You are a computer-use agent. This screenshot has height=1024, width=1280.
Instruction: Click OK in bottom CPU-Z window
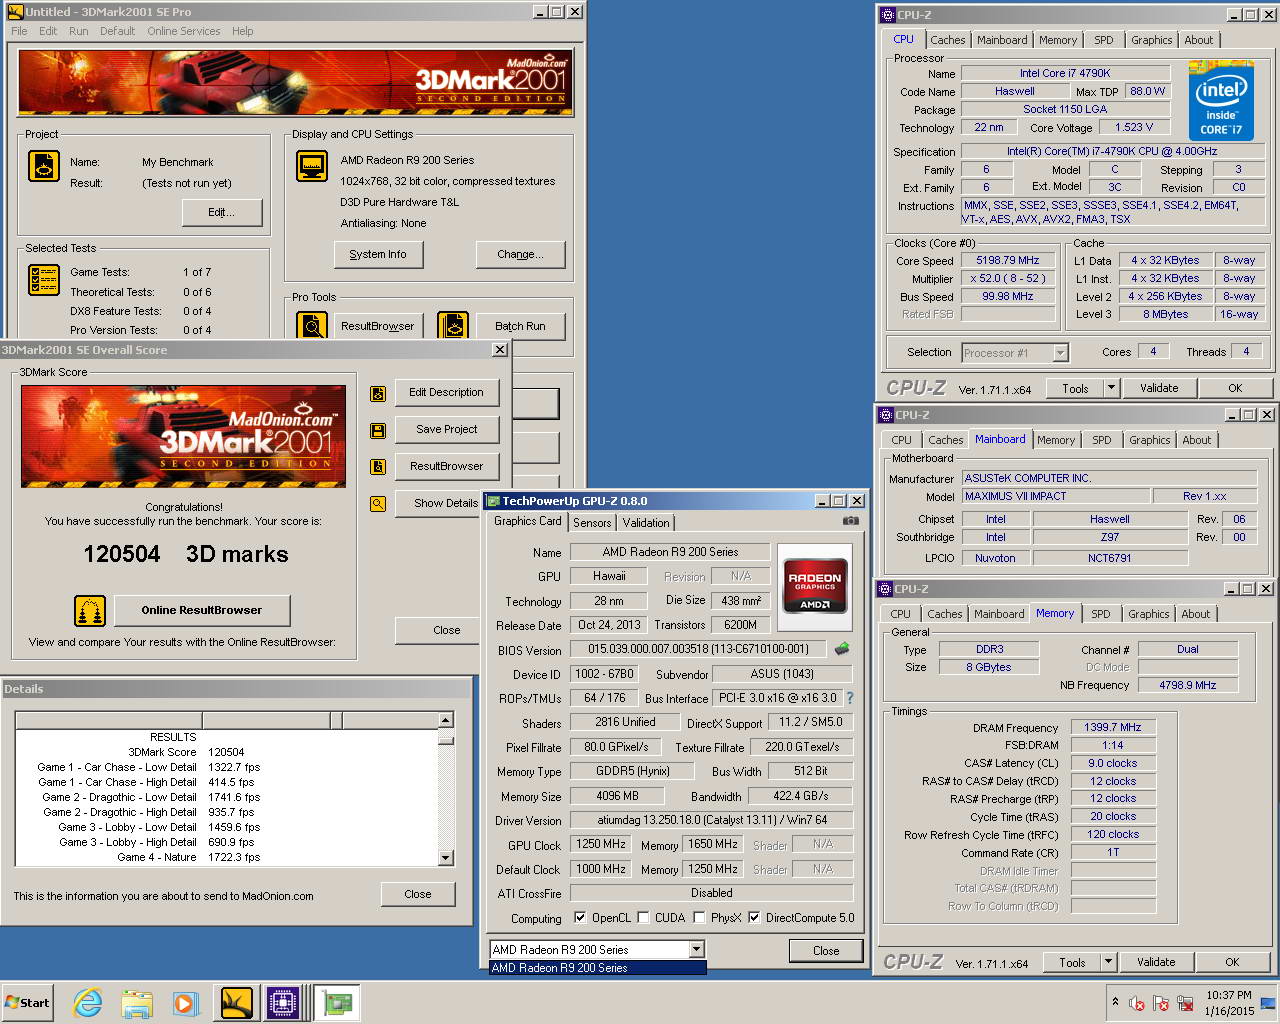tap(1232, 962)
